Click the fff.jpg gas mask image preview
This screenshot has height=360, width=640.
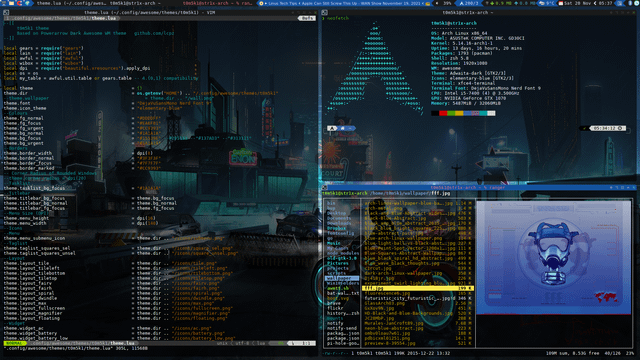(x=553, y=258)
